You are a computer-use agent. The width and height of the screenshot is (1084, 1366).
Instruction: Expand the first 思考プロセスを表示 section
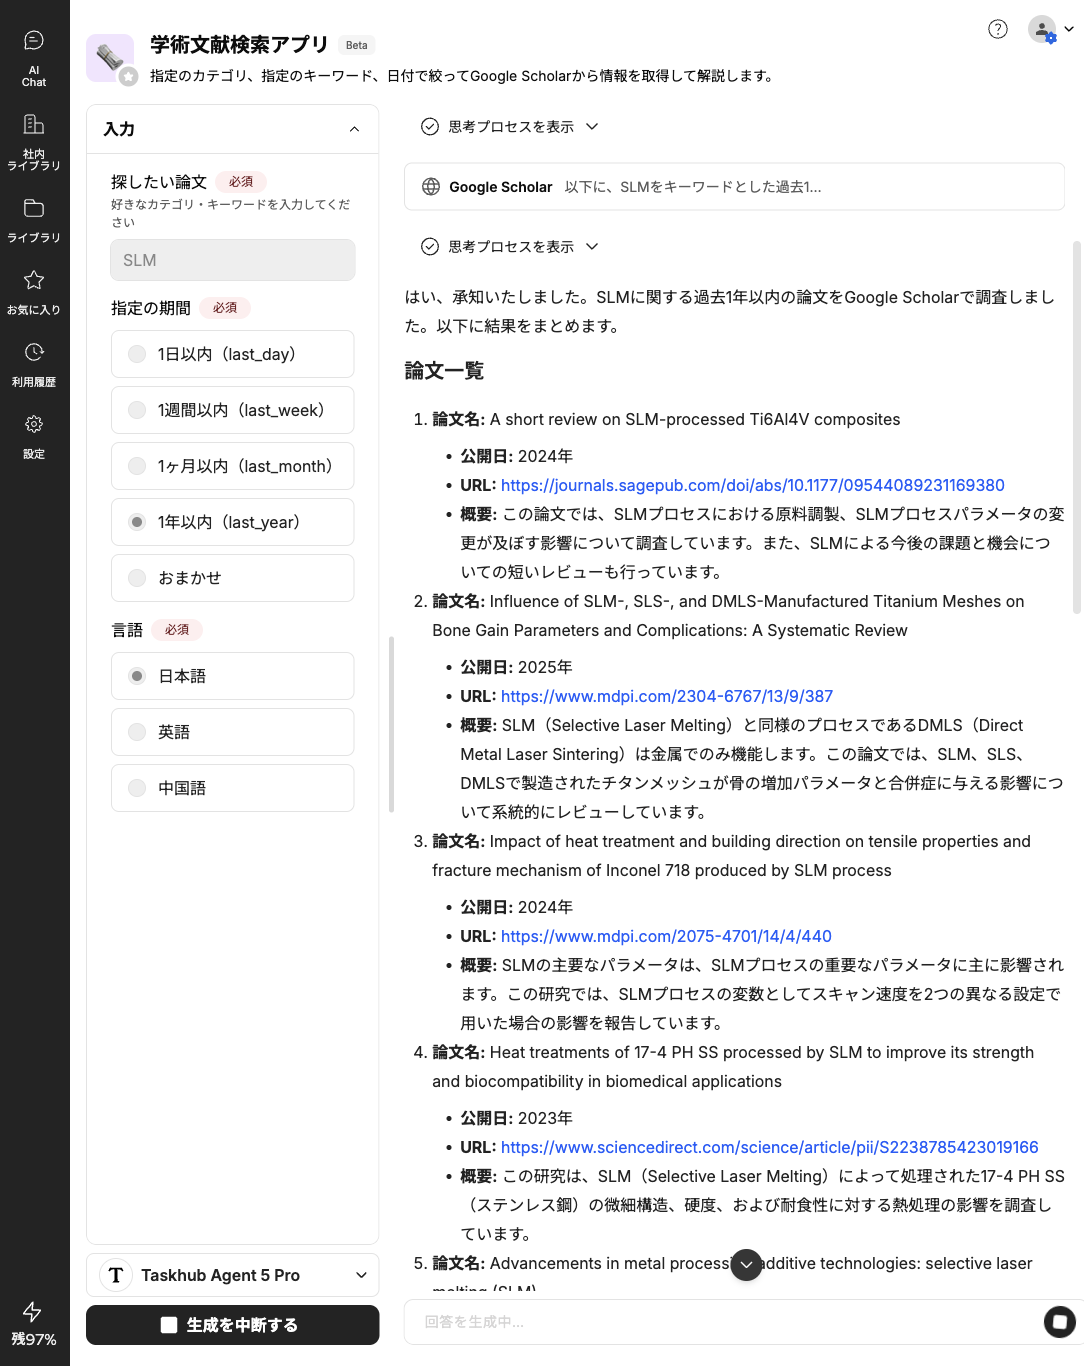point(511,127)
